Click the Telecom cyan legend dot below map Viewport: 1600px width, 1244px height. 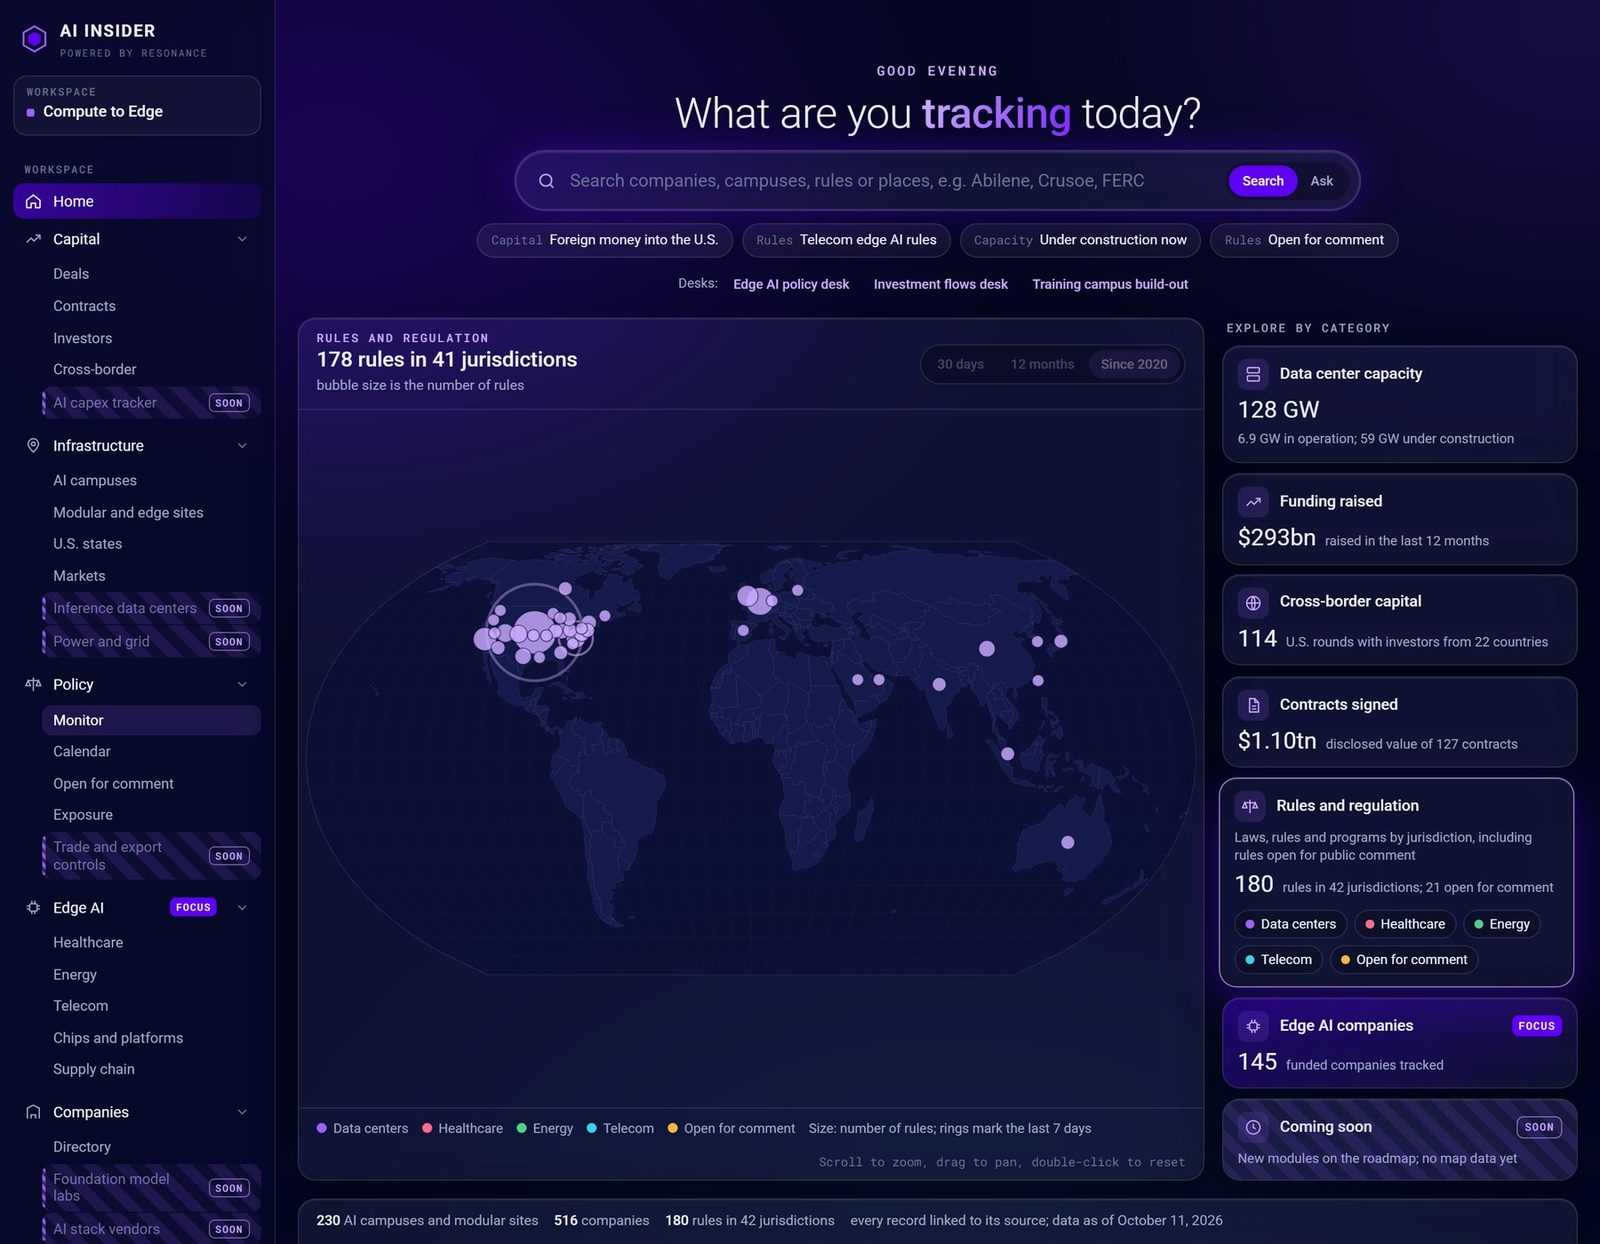pyautogui.click(x=592, y=1129)
